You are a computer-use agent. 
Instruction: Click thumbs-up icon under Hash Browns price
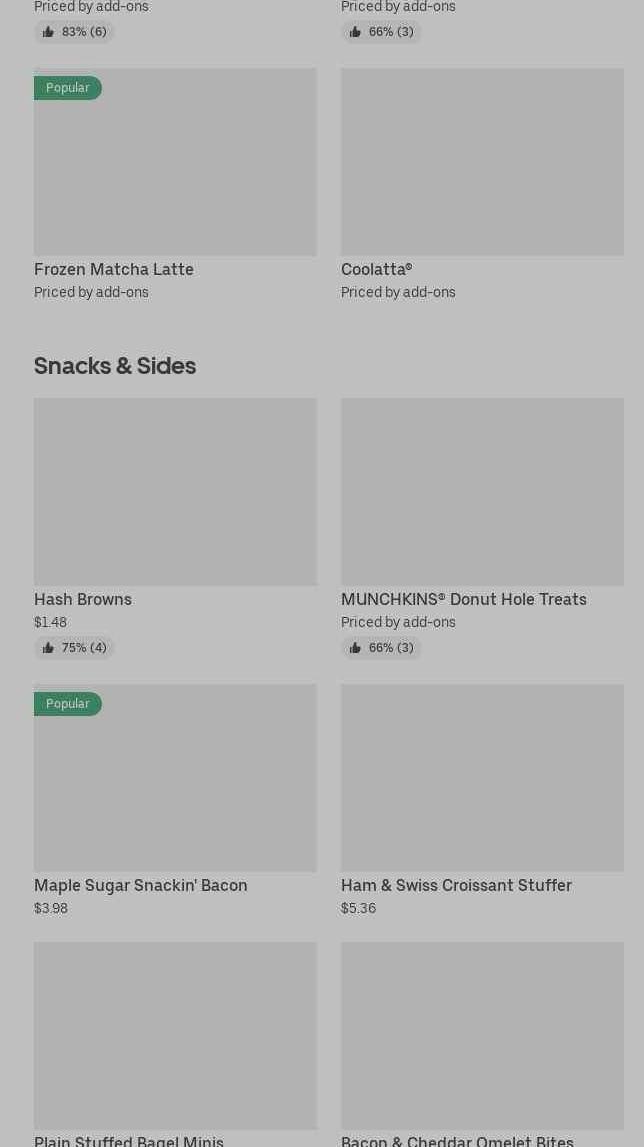click(x=48, y=648)
